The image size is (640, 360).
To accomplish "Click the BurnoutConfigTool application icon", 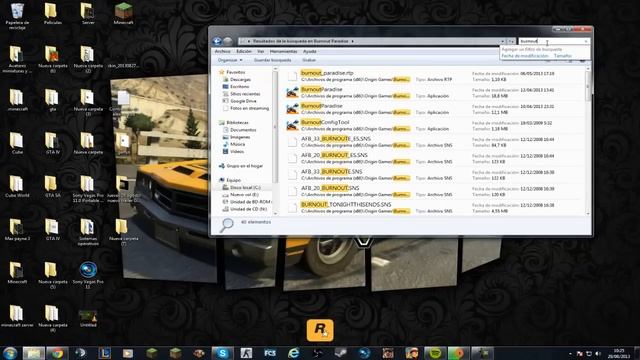I will tap(292, 125).
